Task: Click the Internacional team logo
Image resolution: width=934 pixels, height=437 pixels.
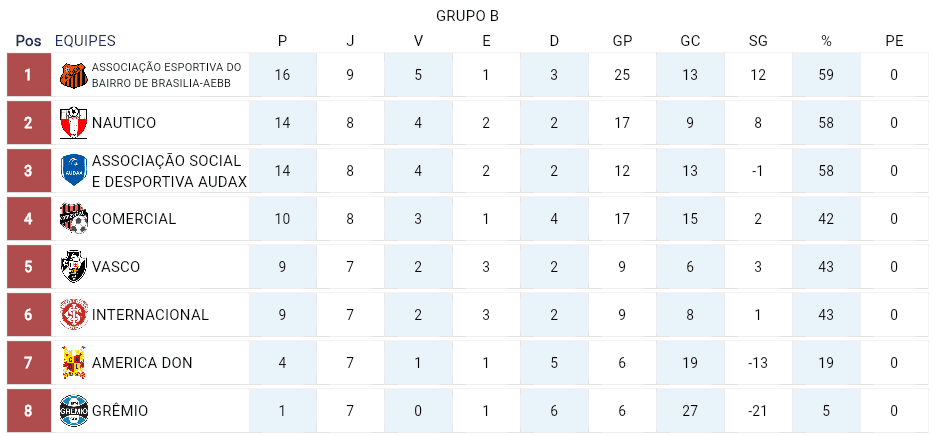Action: coord(74,315)
